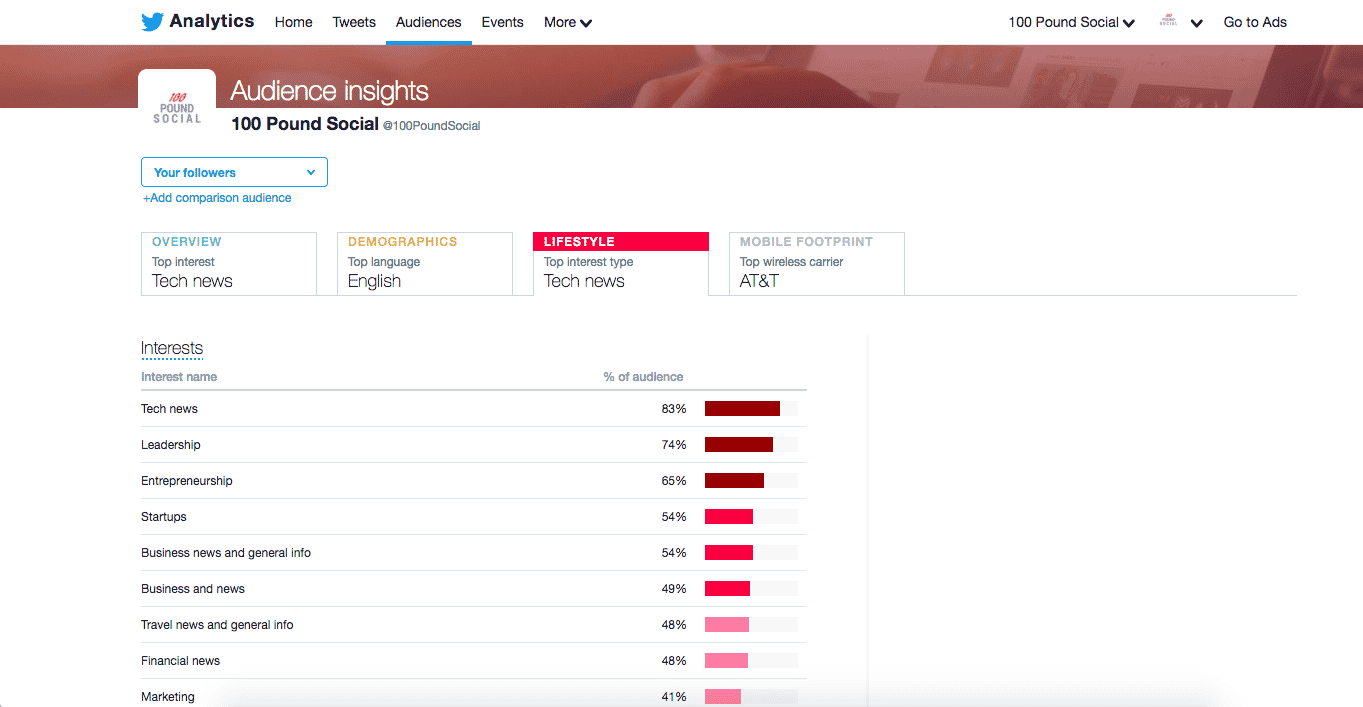Screen dimensions: 1363x707
Task: Open the 100 Pound Social account dropdown
Action: (1071, 22)
